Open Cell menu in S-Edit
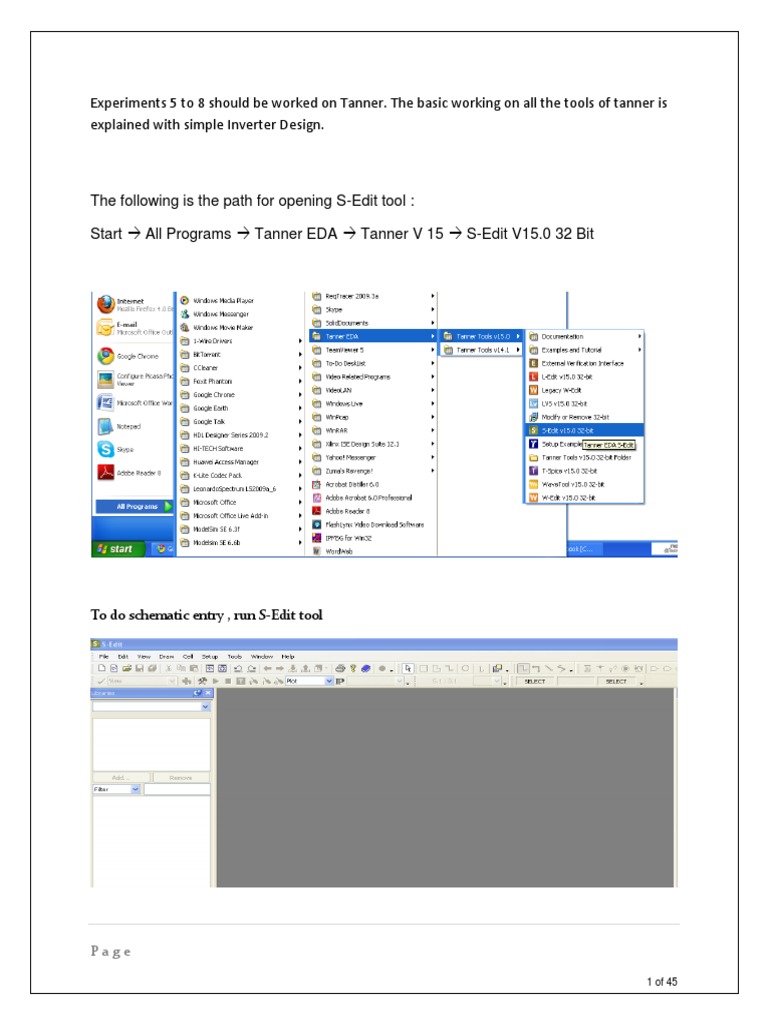The width and height of the screenshot is (768, 1024). pyautogui.click(x=188, y=656)
